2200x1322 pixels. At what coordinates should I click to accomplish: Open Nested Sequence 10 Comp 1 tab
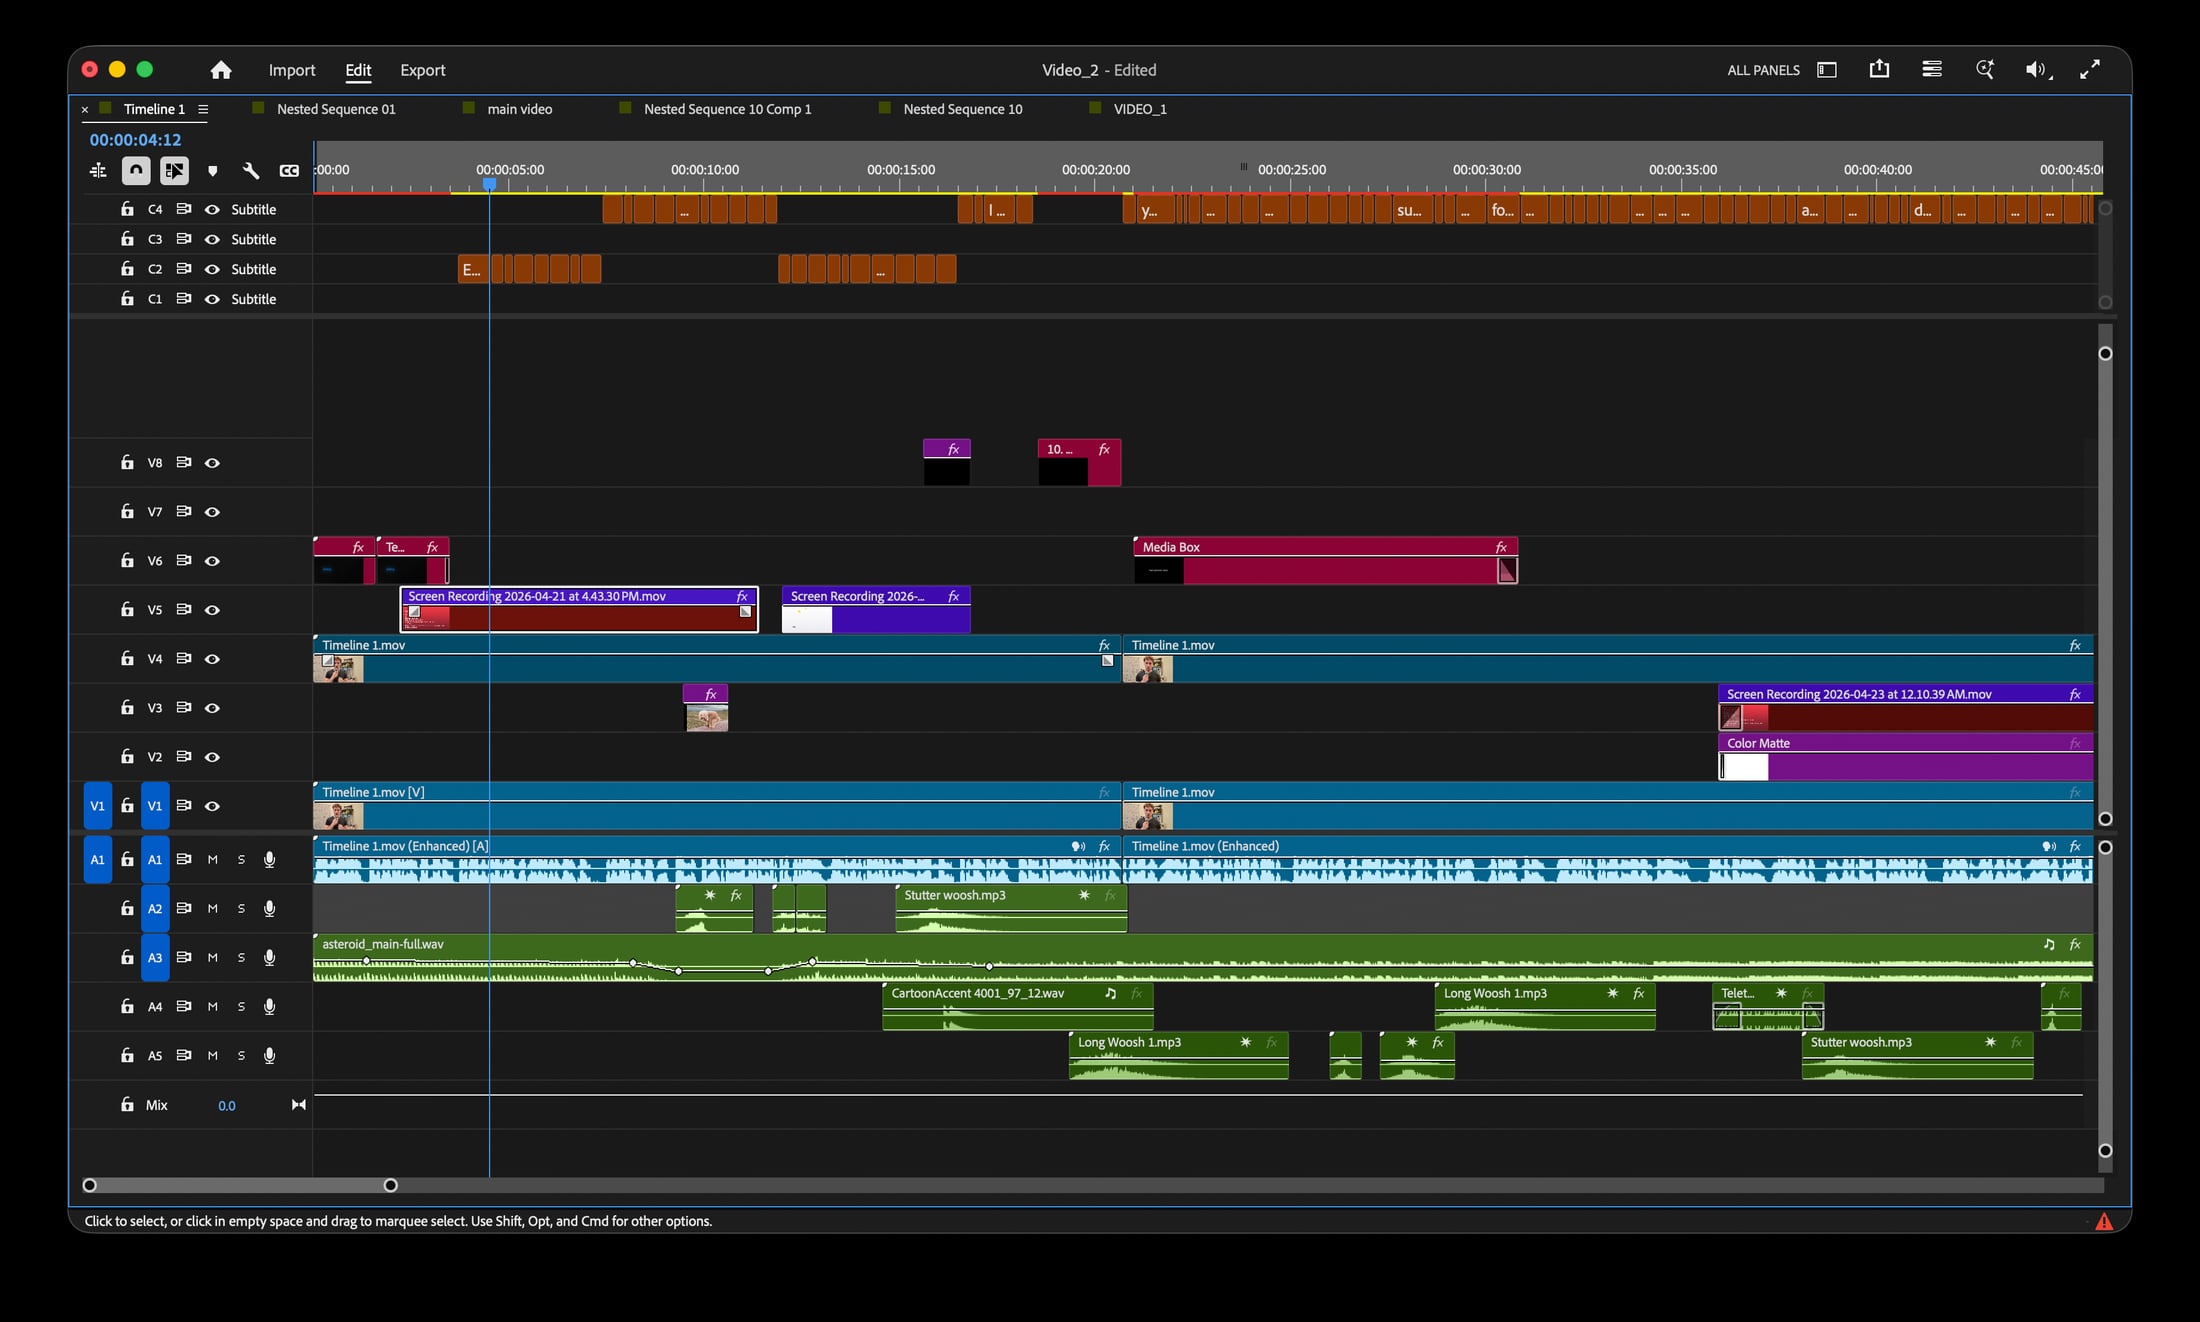[x=728, y=109]
